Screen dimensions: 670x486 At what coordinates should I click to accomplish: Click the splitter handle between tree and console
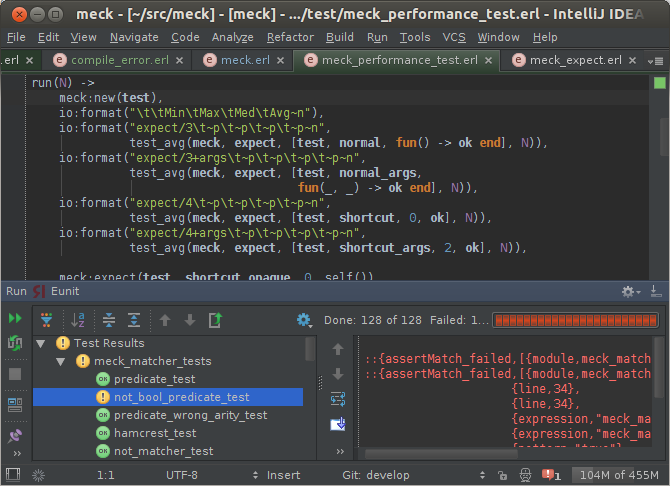[320, 383]
